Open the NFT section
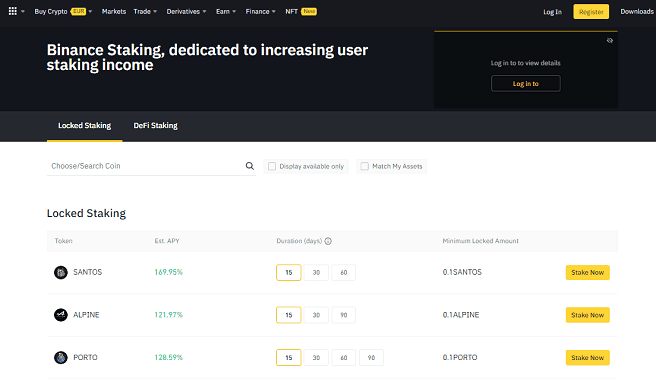 [x=292, y=12]
